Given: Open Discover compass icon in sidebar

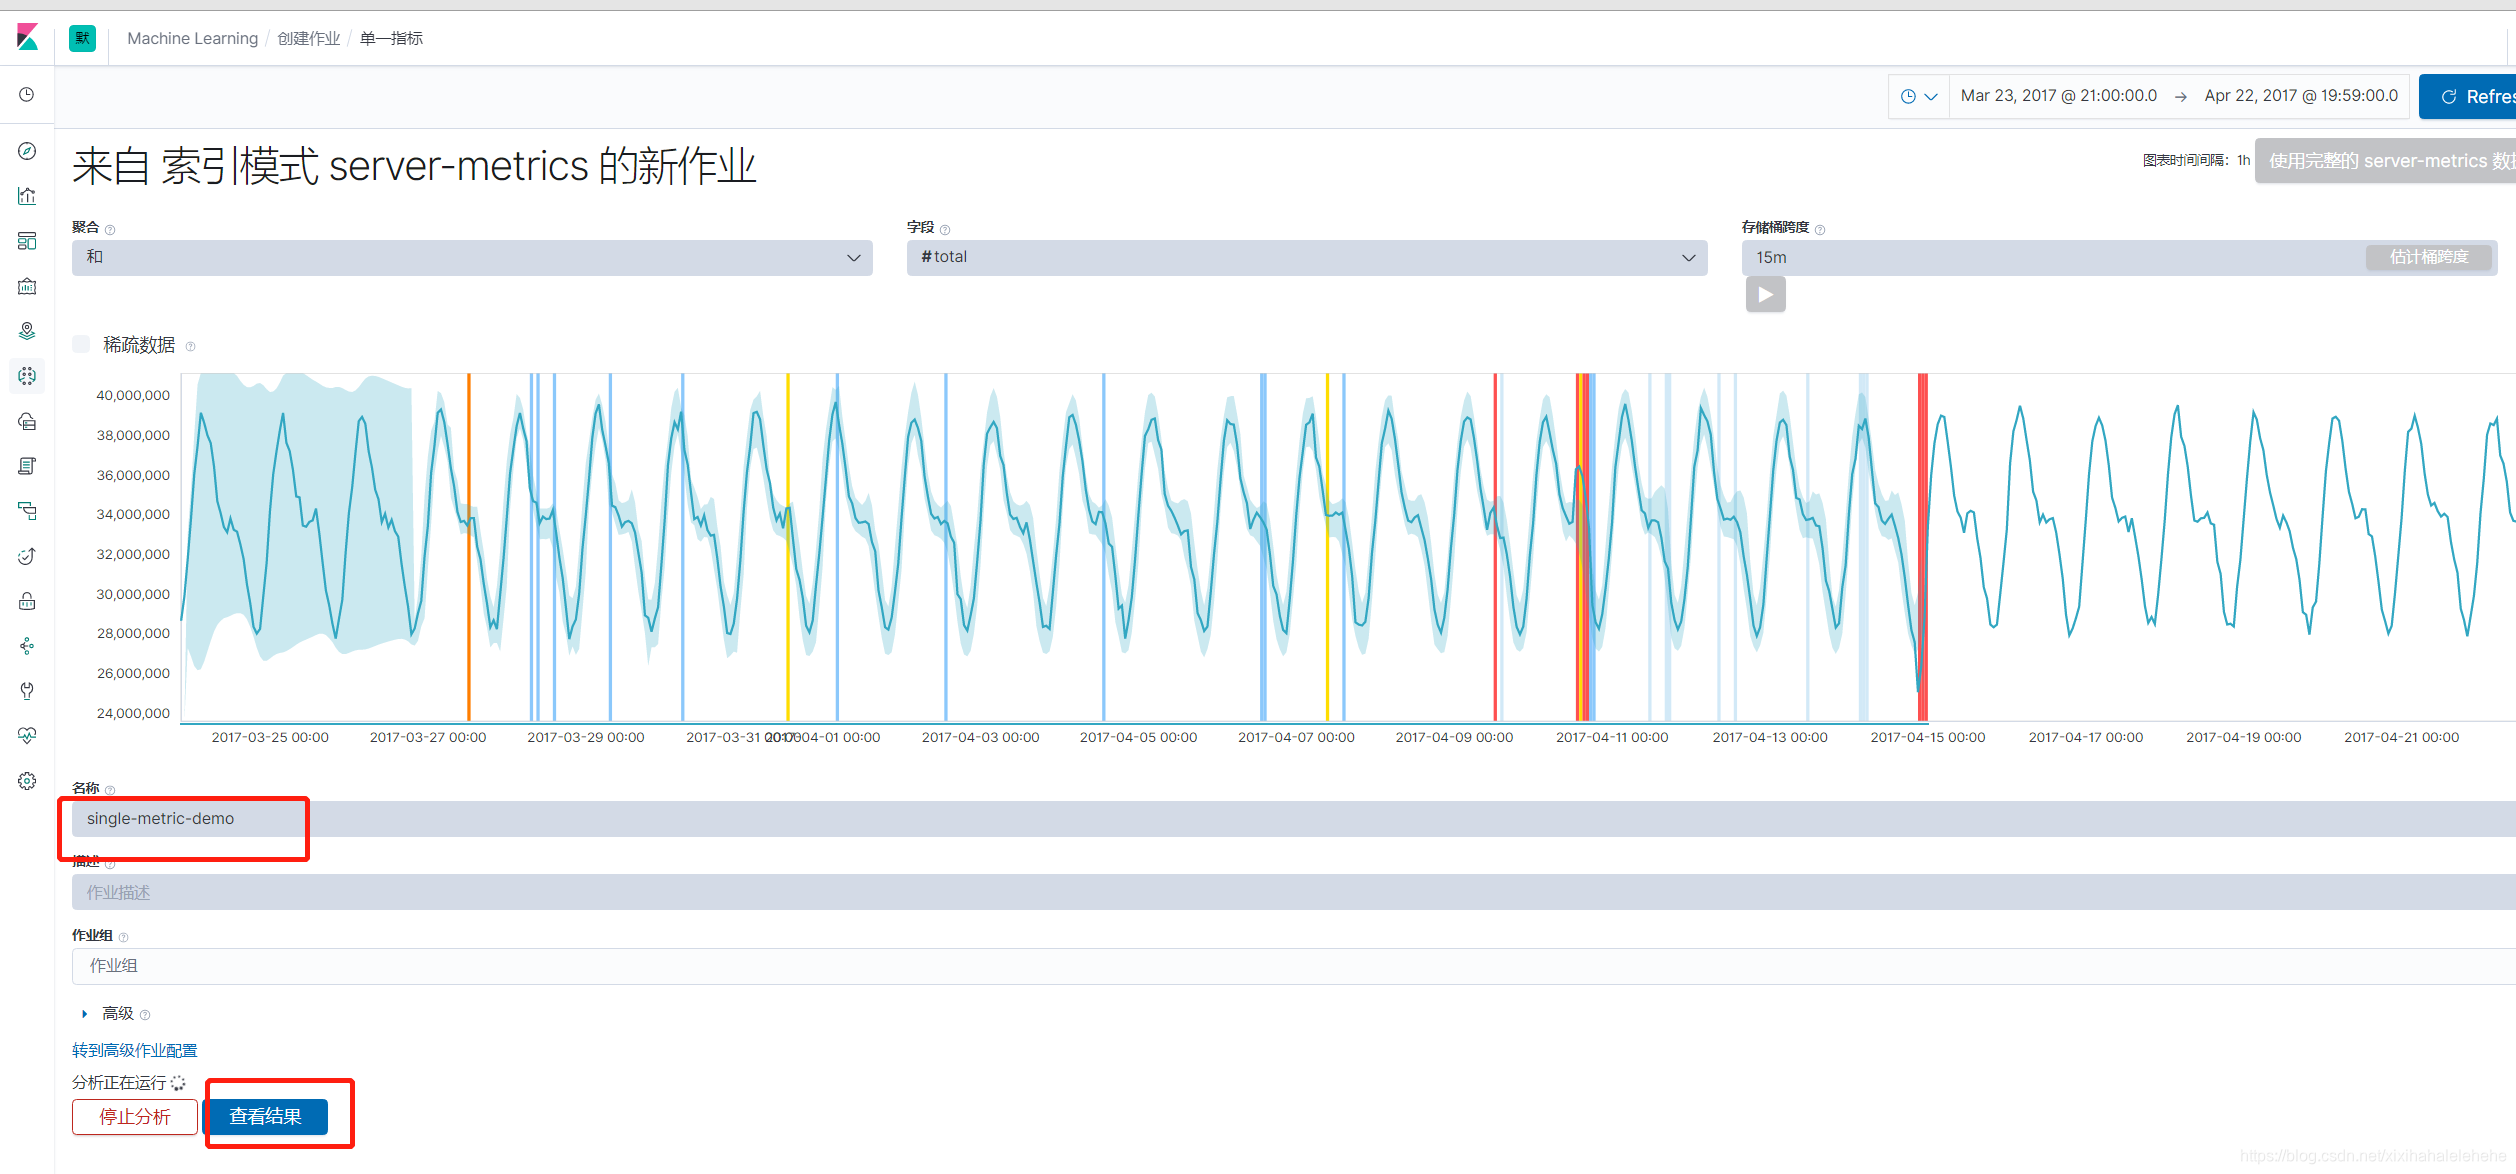Looking at the screenshot, I should click(x=27, y=151).
